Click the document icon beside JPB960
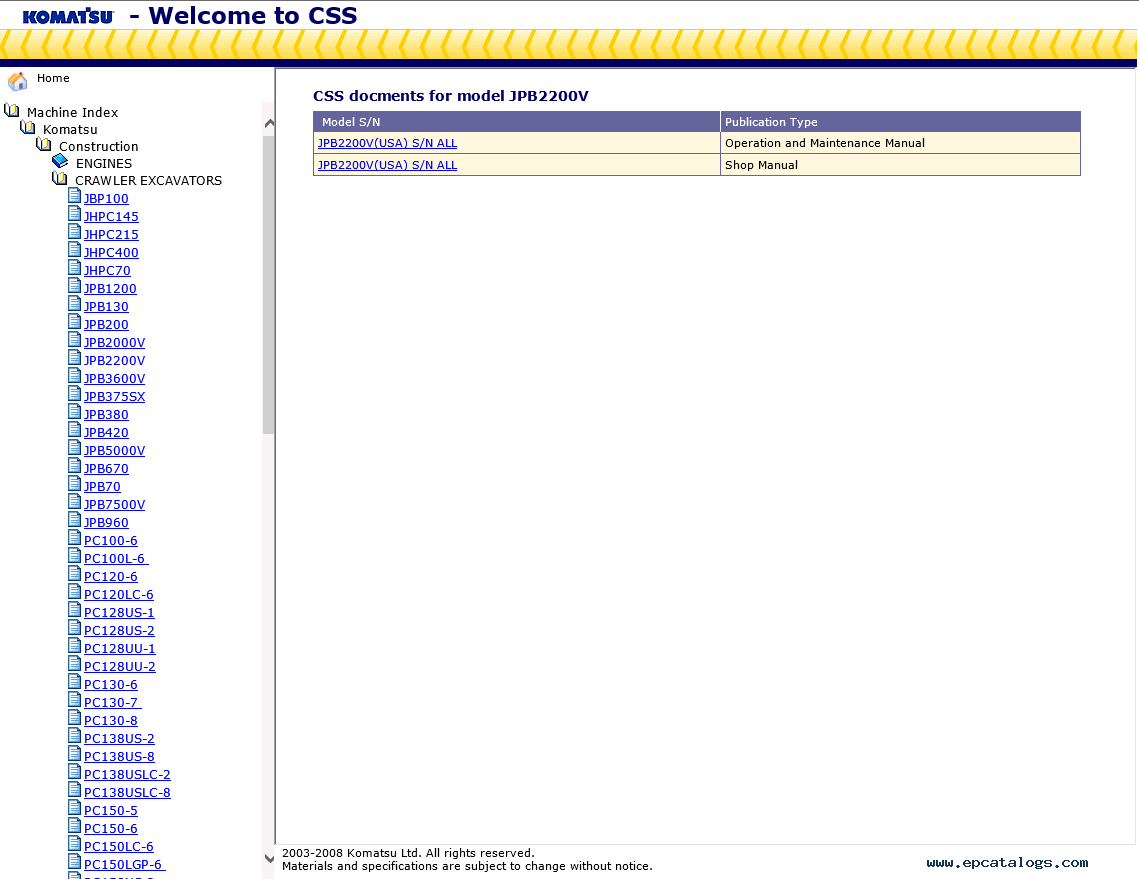1139x879 pixels. (74, 520)
